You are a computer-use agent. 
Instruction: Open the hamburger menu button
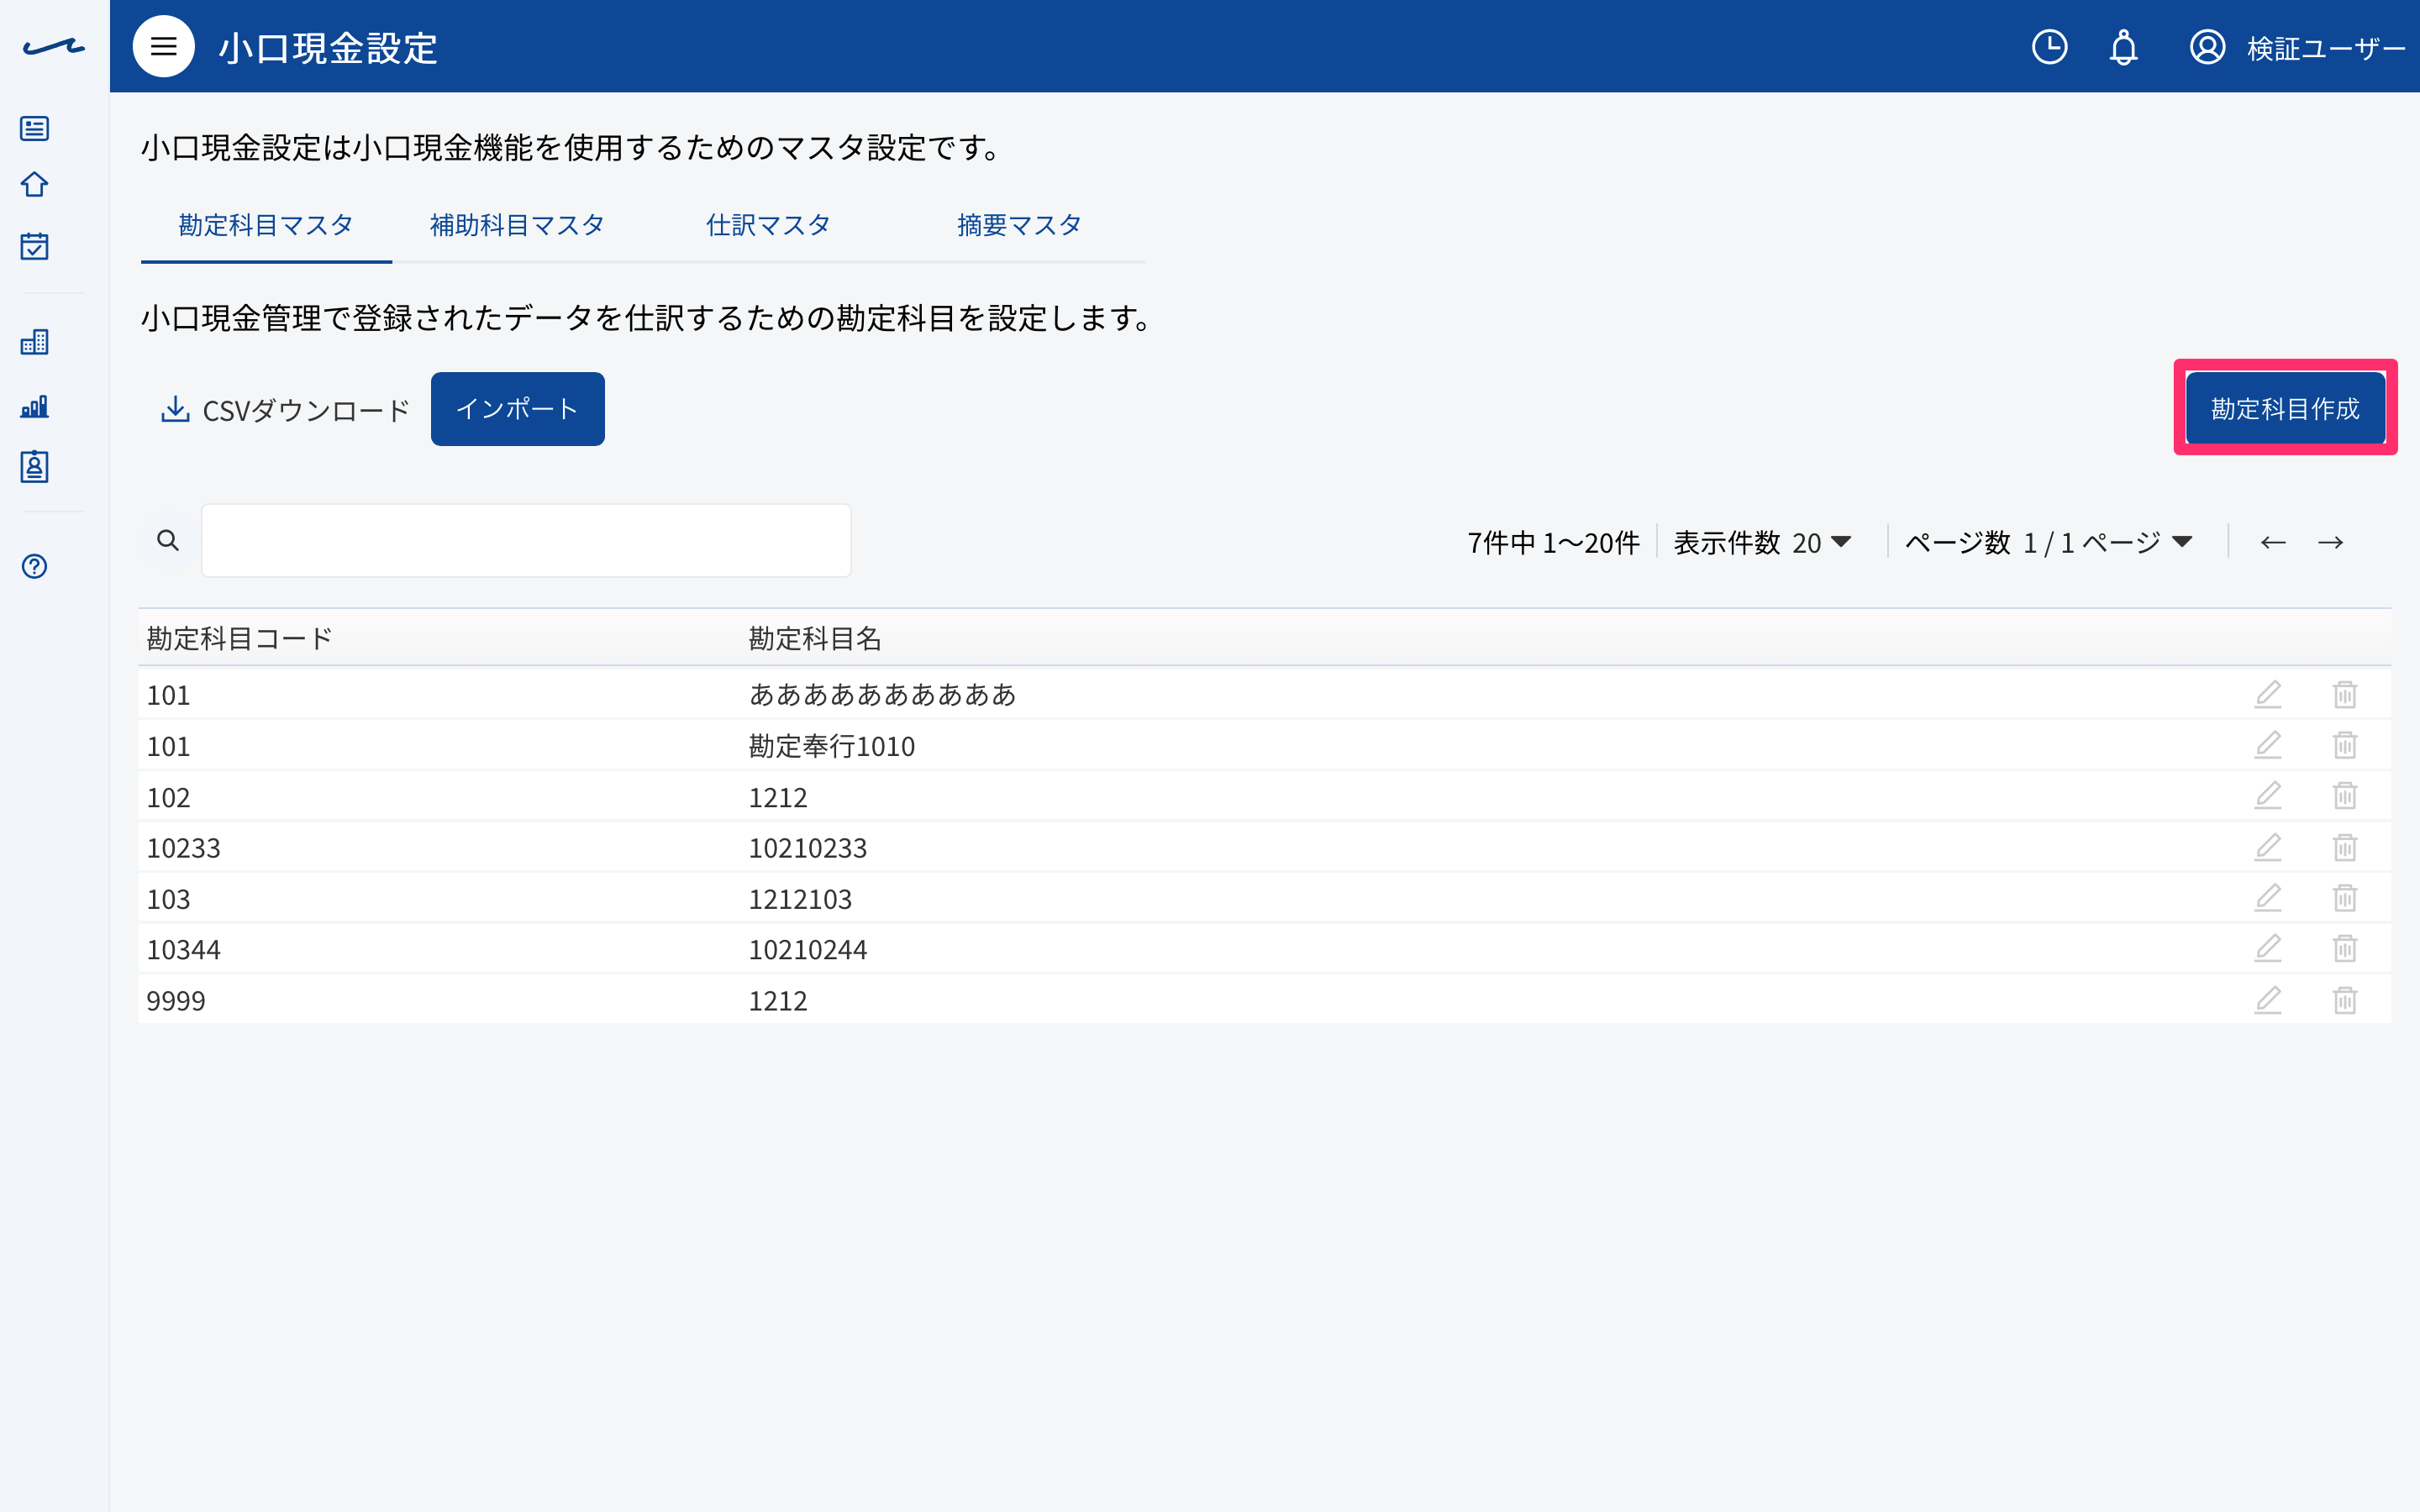click(x=163, y=46)
